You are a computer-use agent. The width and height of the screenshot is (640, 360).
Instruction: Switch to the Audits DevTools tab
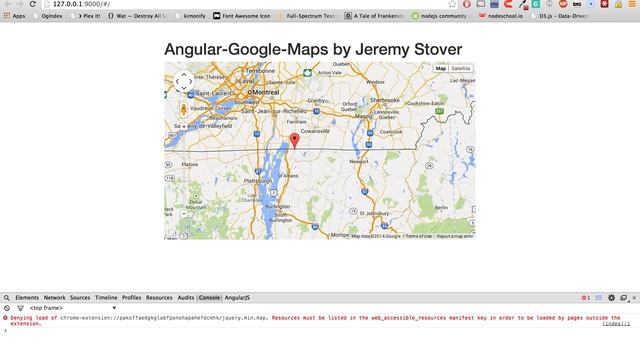point(186,298)
